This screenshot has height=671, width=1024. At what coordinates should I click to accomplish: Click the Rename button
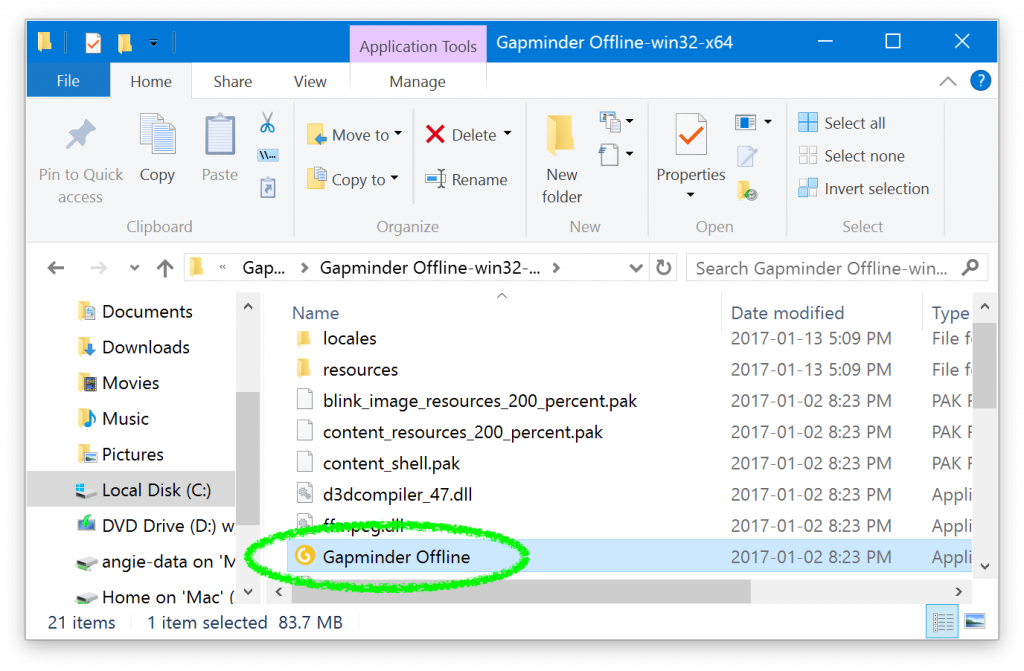pyautogui.click(x=466, y=179)
